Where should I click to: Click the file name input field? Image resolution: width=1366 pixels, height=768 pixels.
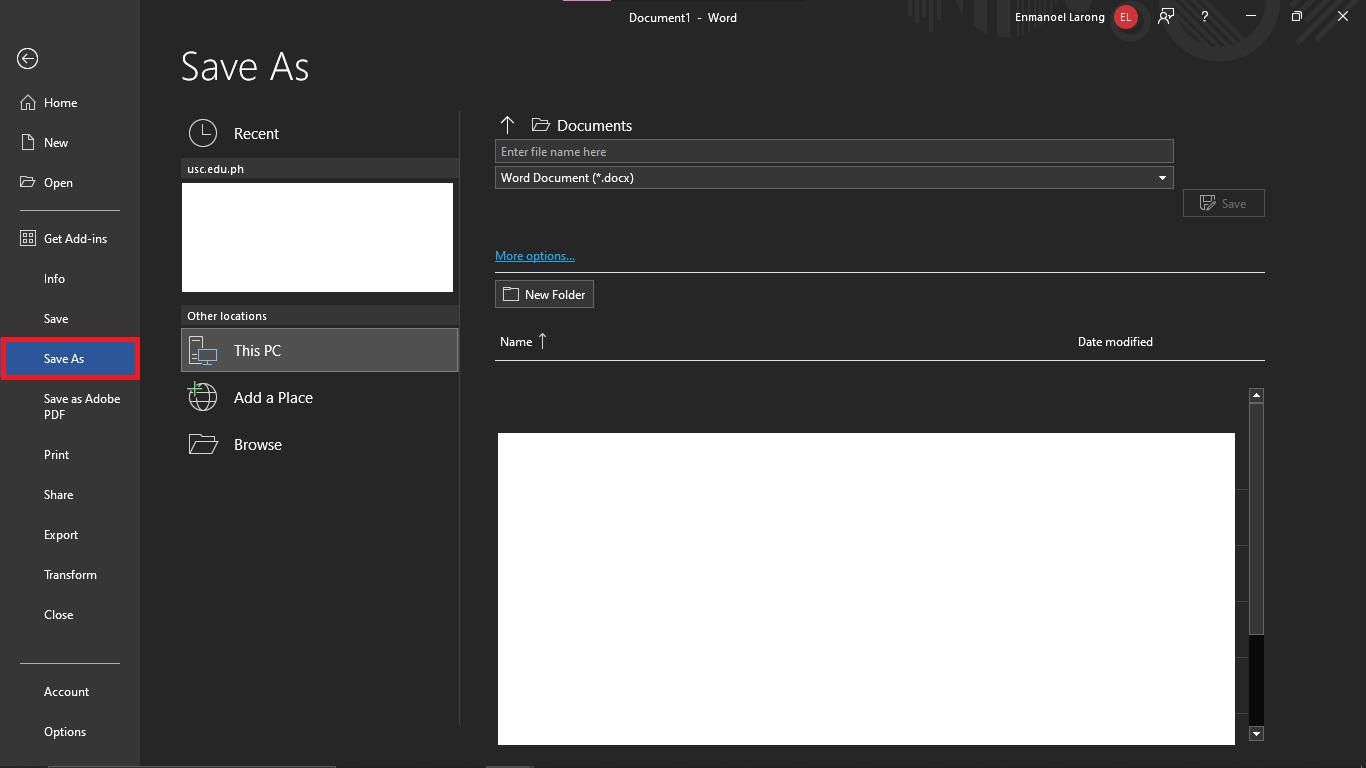(834, 152)
